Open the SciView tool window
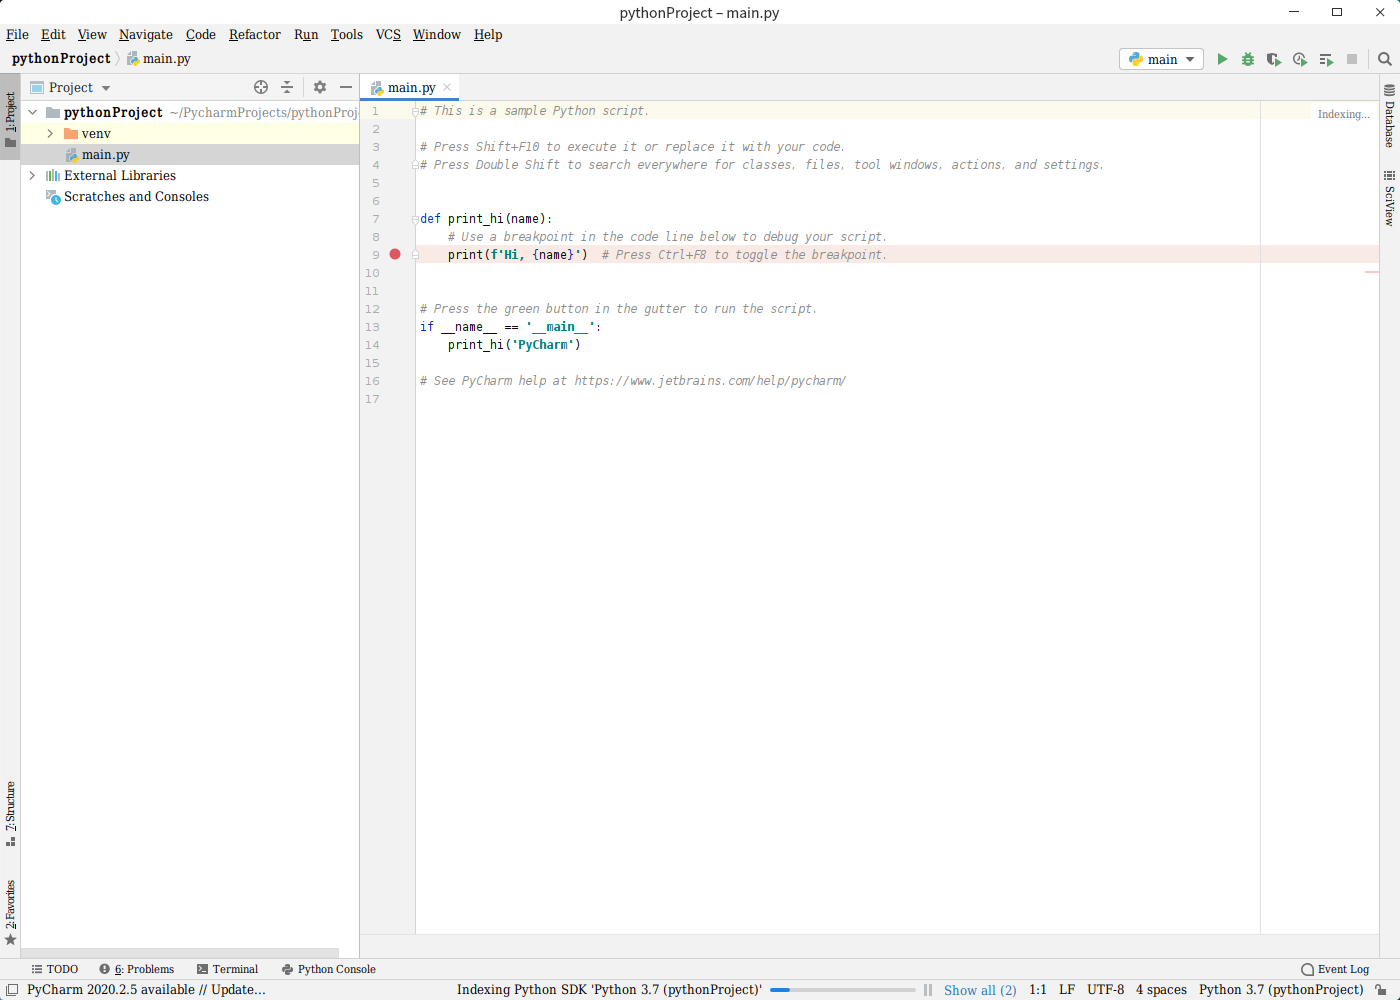 pos(1389,197)
